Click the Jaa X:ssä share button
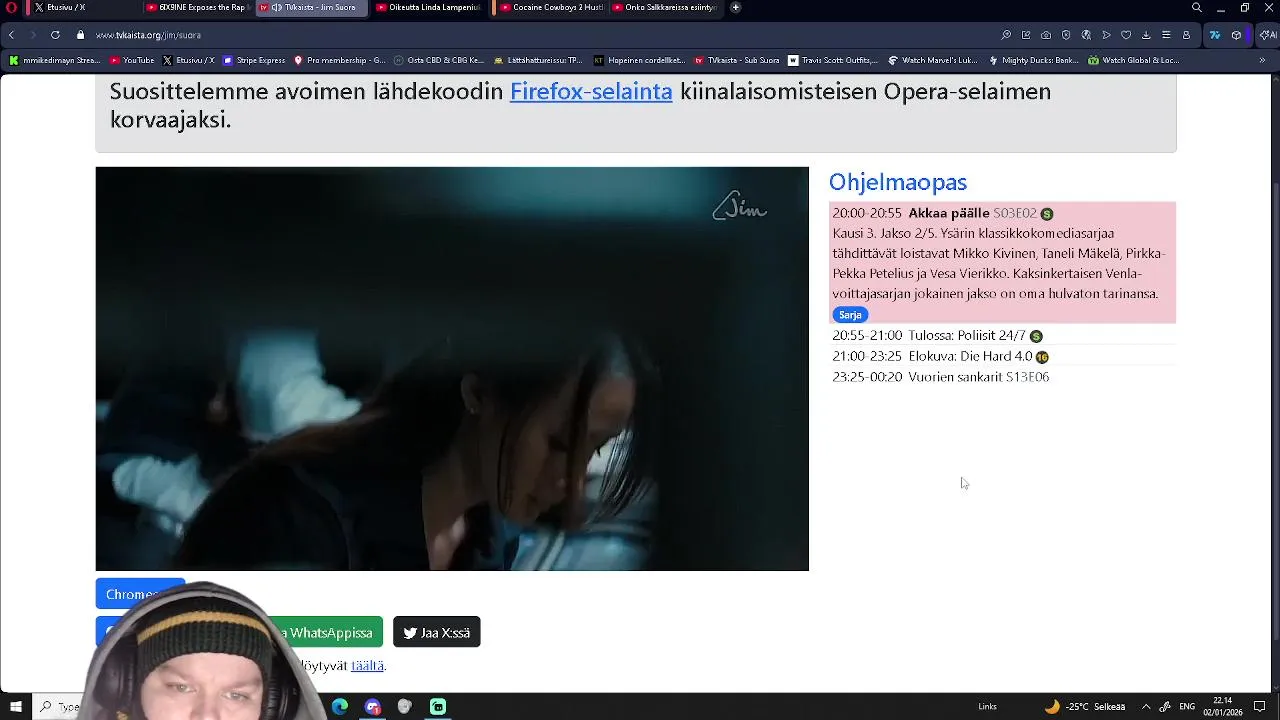This screenshot has height=720, width=1280. [437, 632]
